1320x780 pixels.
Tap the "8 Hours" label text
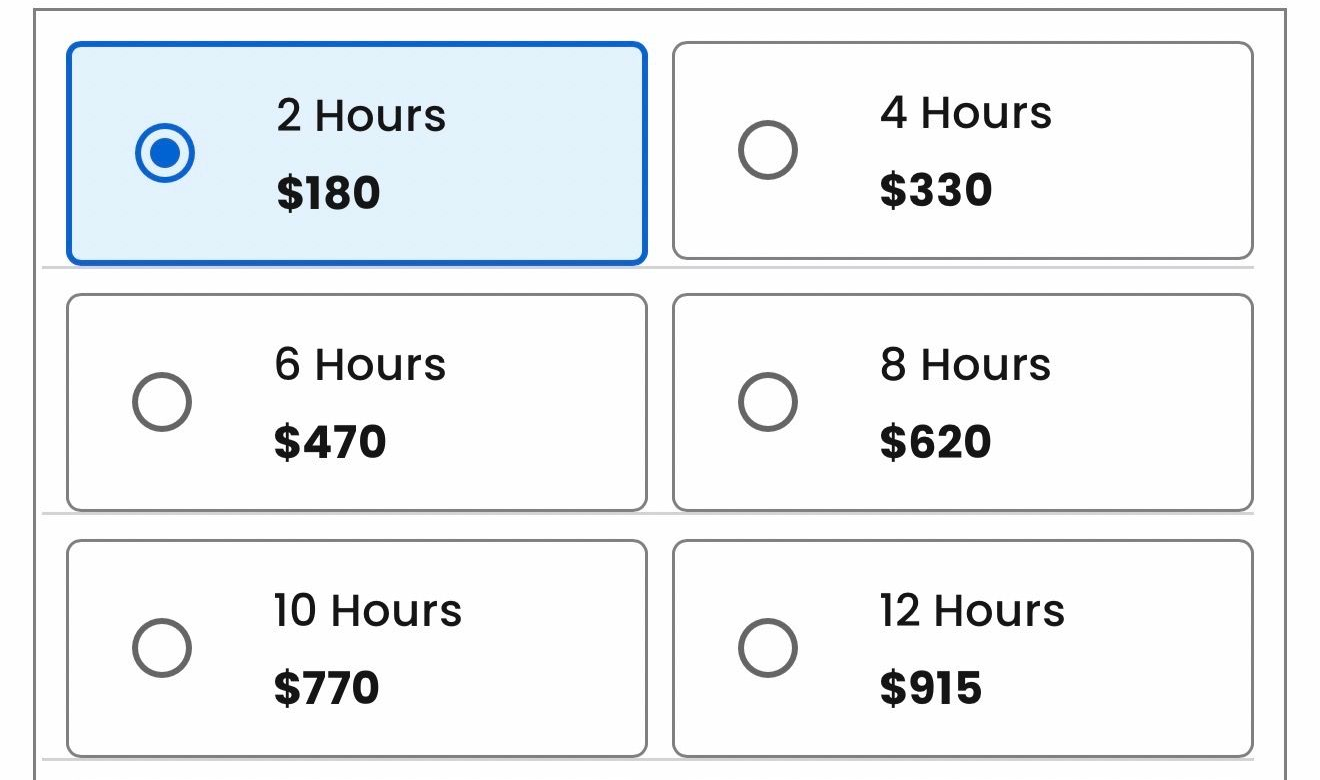pos(965,365)
